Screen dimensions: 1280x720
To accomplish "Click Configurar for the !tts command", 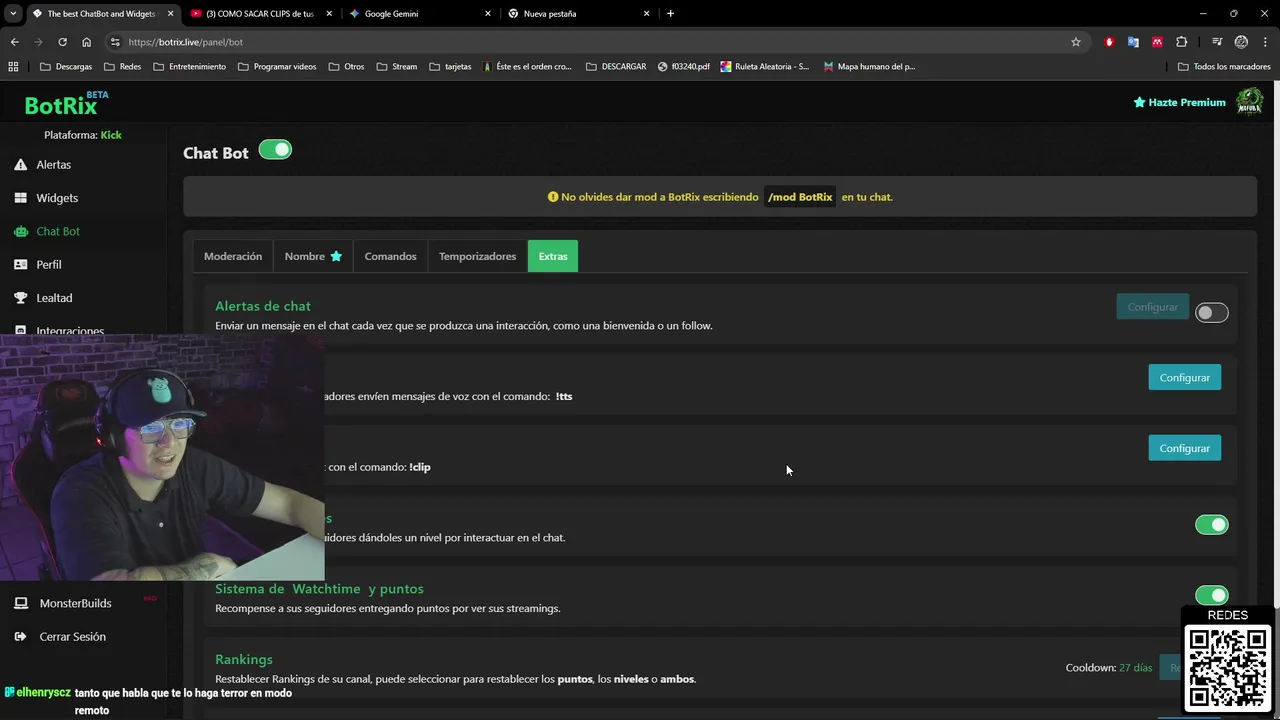I will (1184, 378).
